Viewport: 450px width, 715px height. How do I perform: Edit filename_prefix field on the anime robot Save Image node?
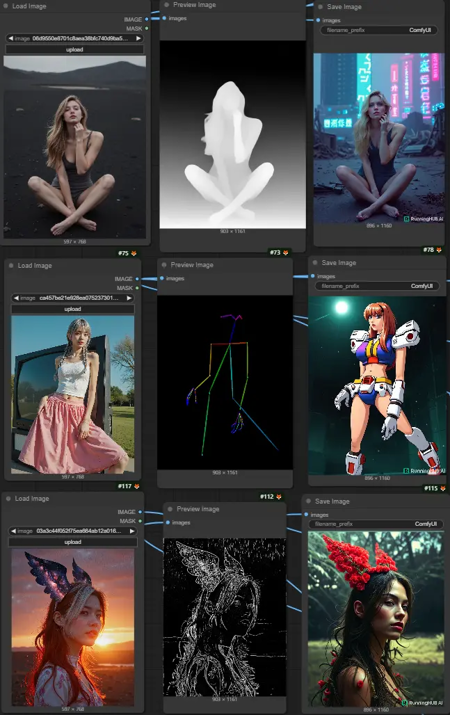click(377, 286)
